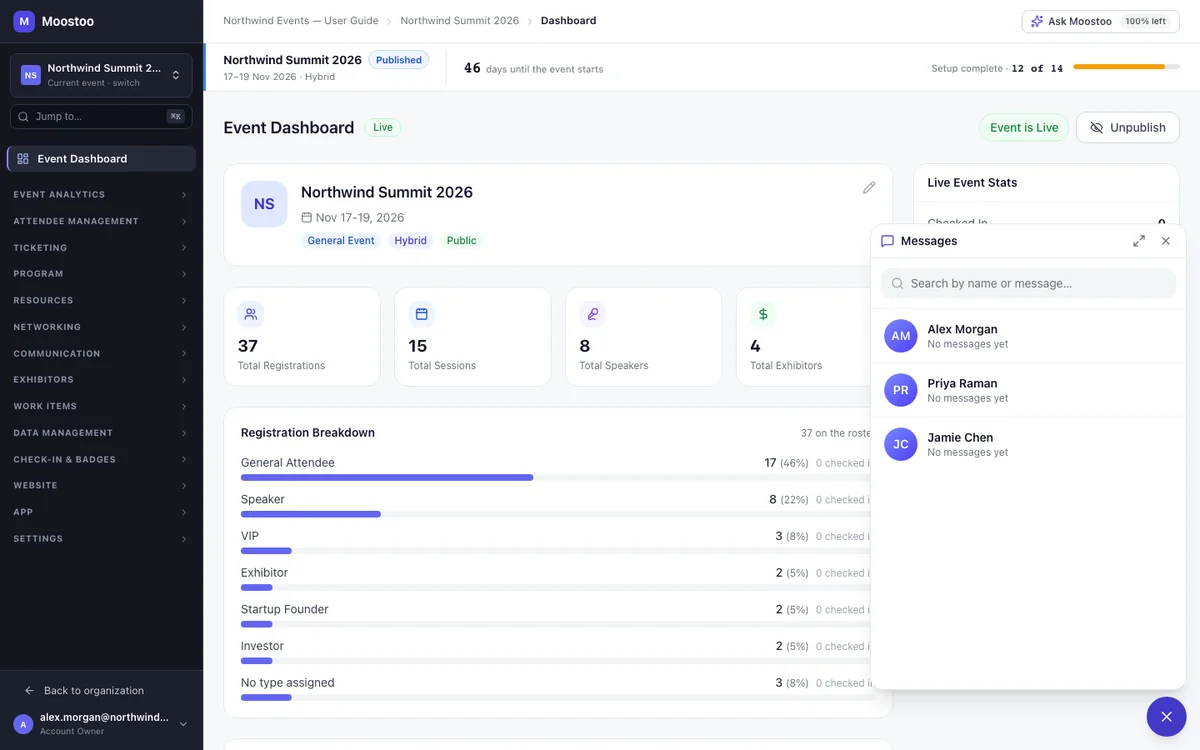Click the setup complete progress bar
The width and height of the screenshot is (1200, 750).
point(1126,67)
